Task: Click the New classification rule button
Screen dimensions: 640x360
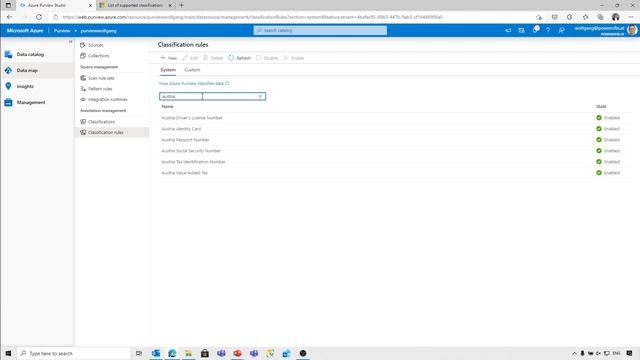Action: click(x=169, y=58)
